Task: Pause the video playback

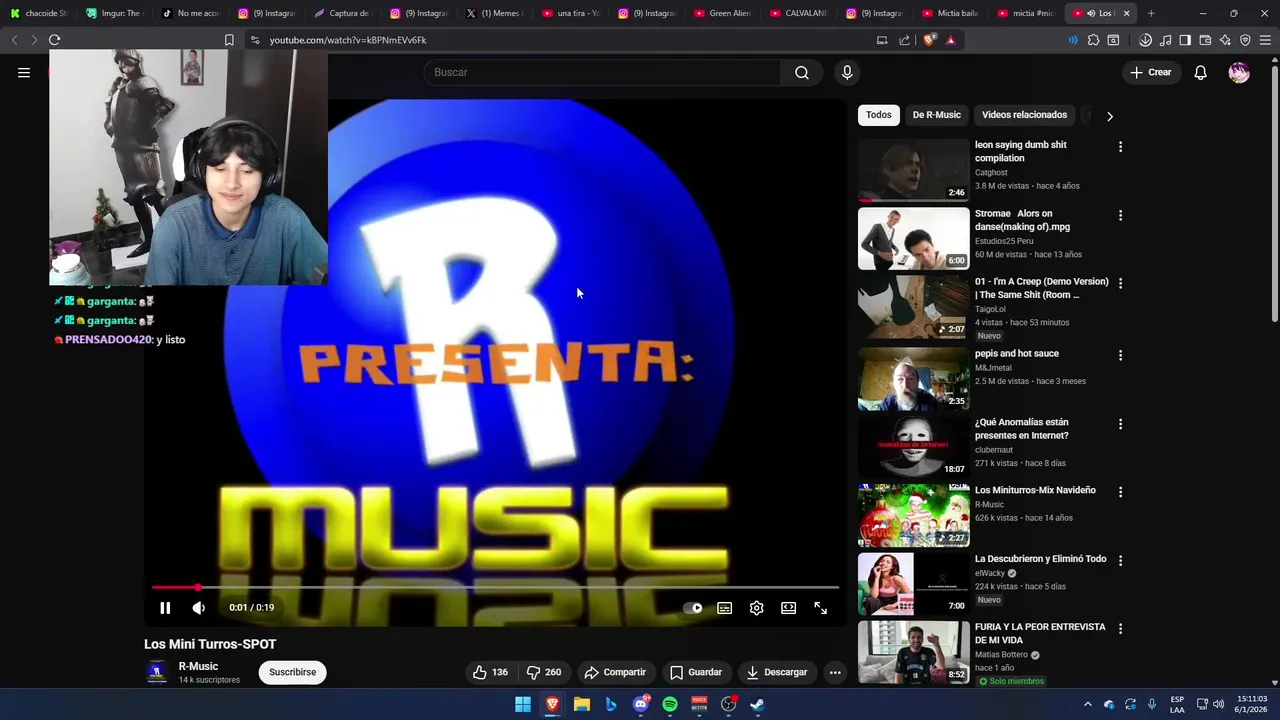Action: (x=165, y=607)
